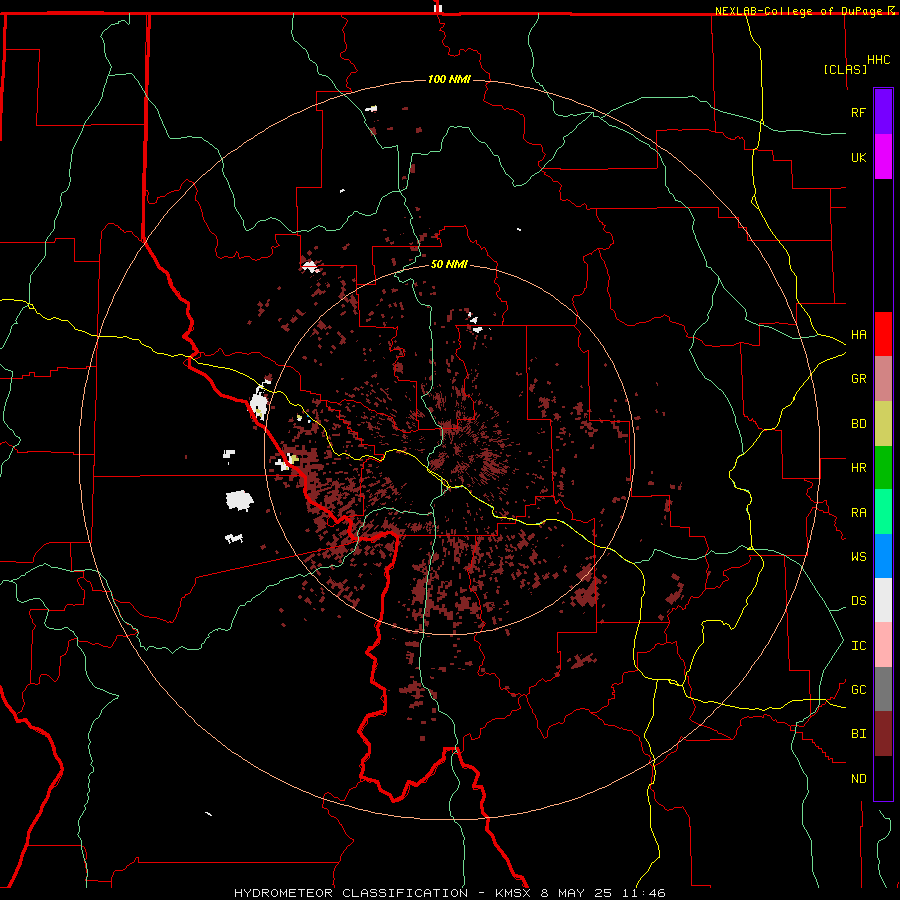Click the RA light green legend swatch

[883, 512]
